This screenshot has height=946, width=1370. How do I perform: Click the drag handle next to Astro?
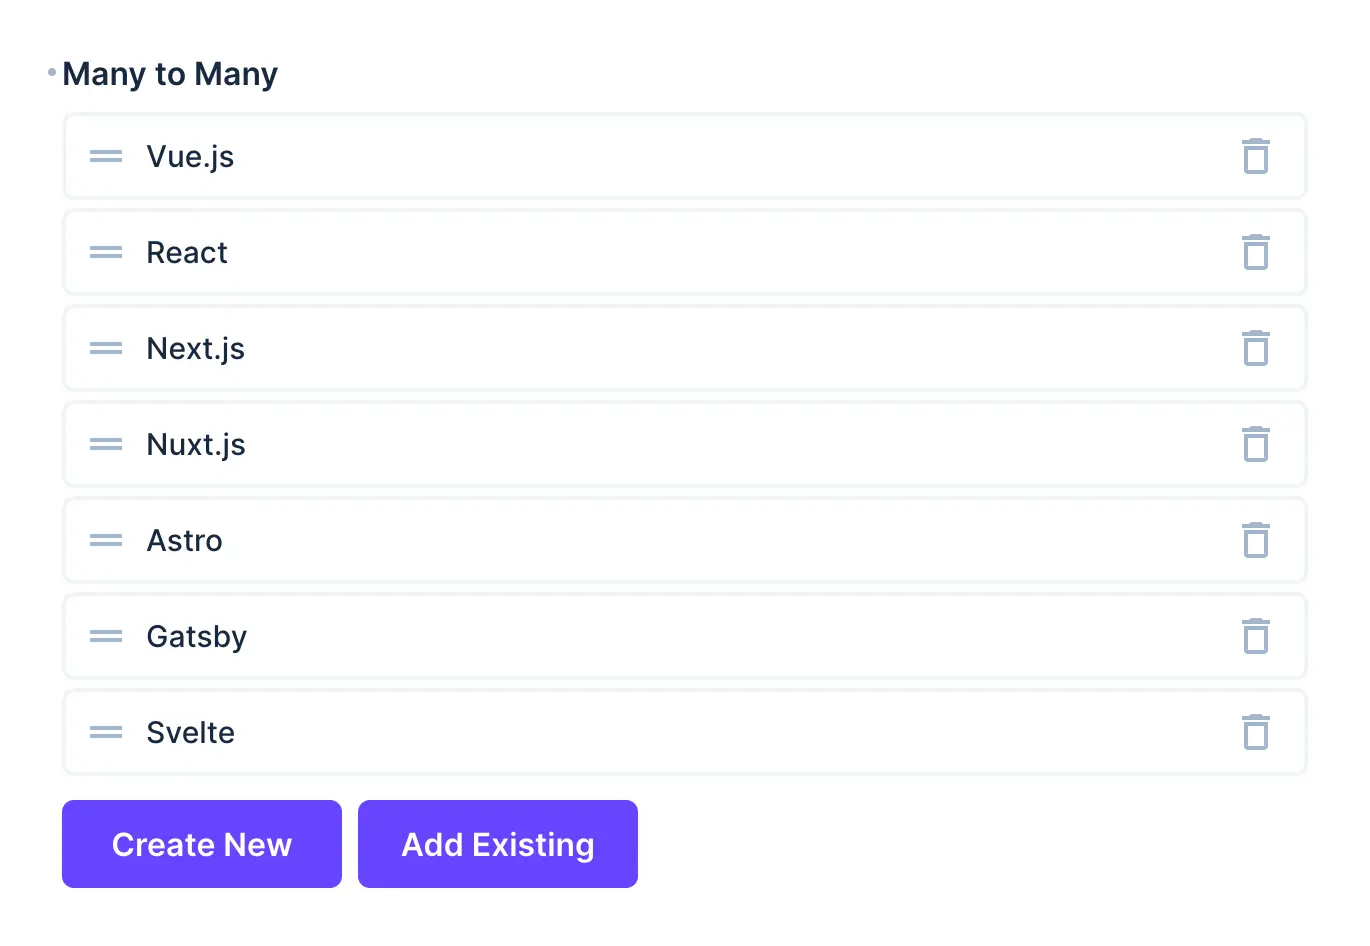[105, 540]
